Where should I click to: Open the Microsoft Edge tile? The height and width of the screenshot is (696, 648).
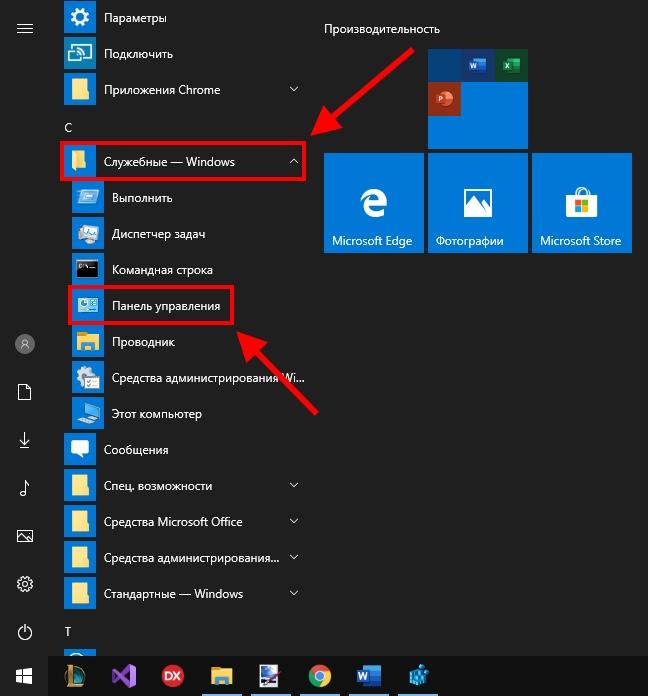[374, 203]
